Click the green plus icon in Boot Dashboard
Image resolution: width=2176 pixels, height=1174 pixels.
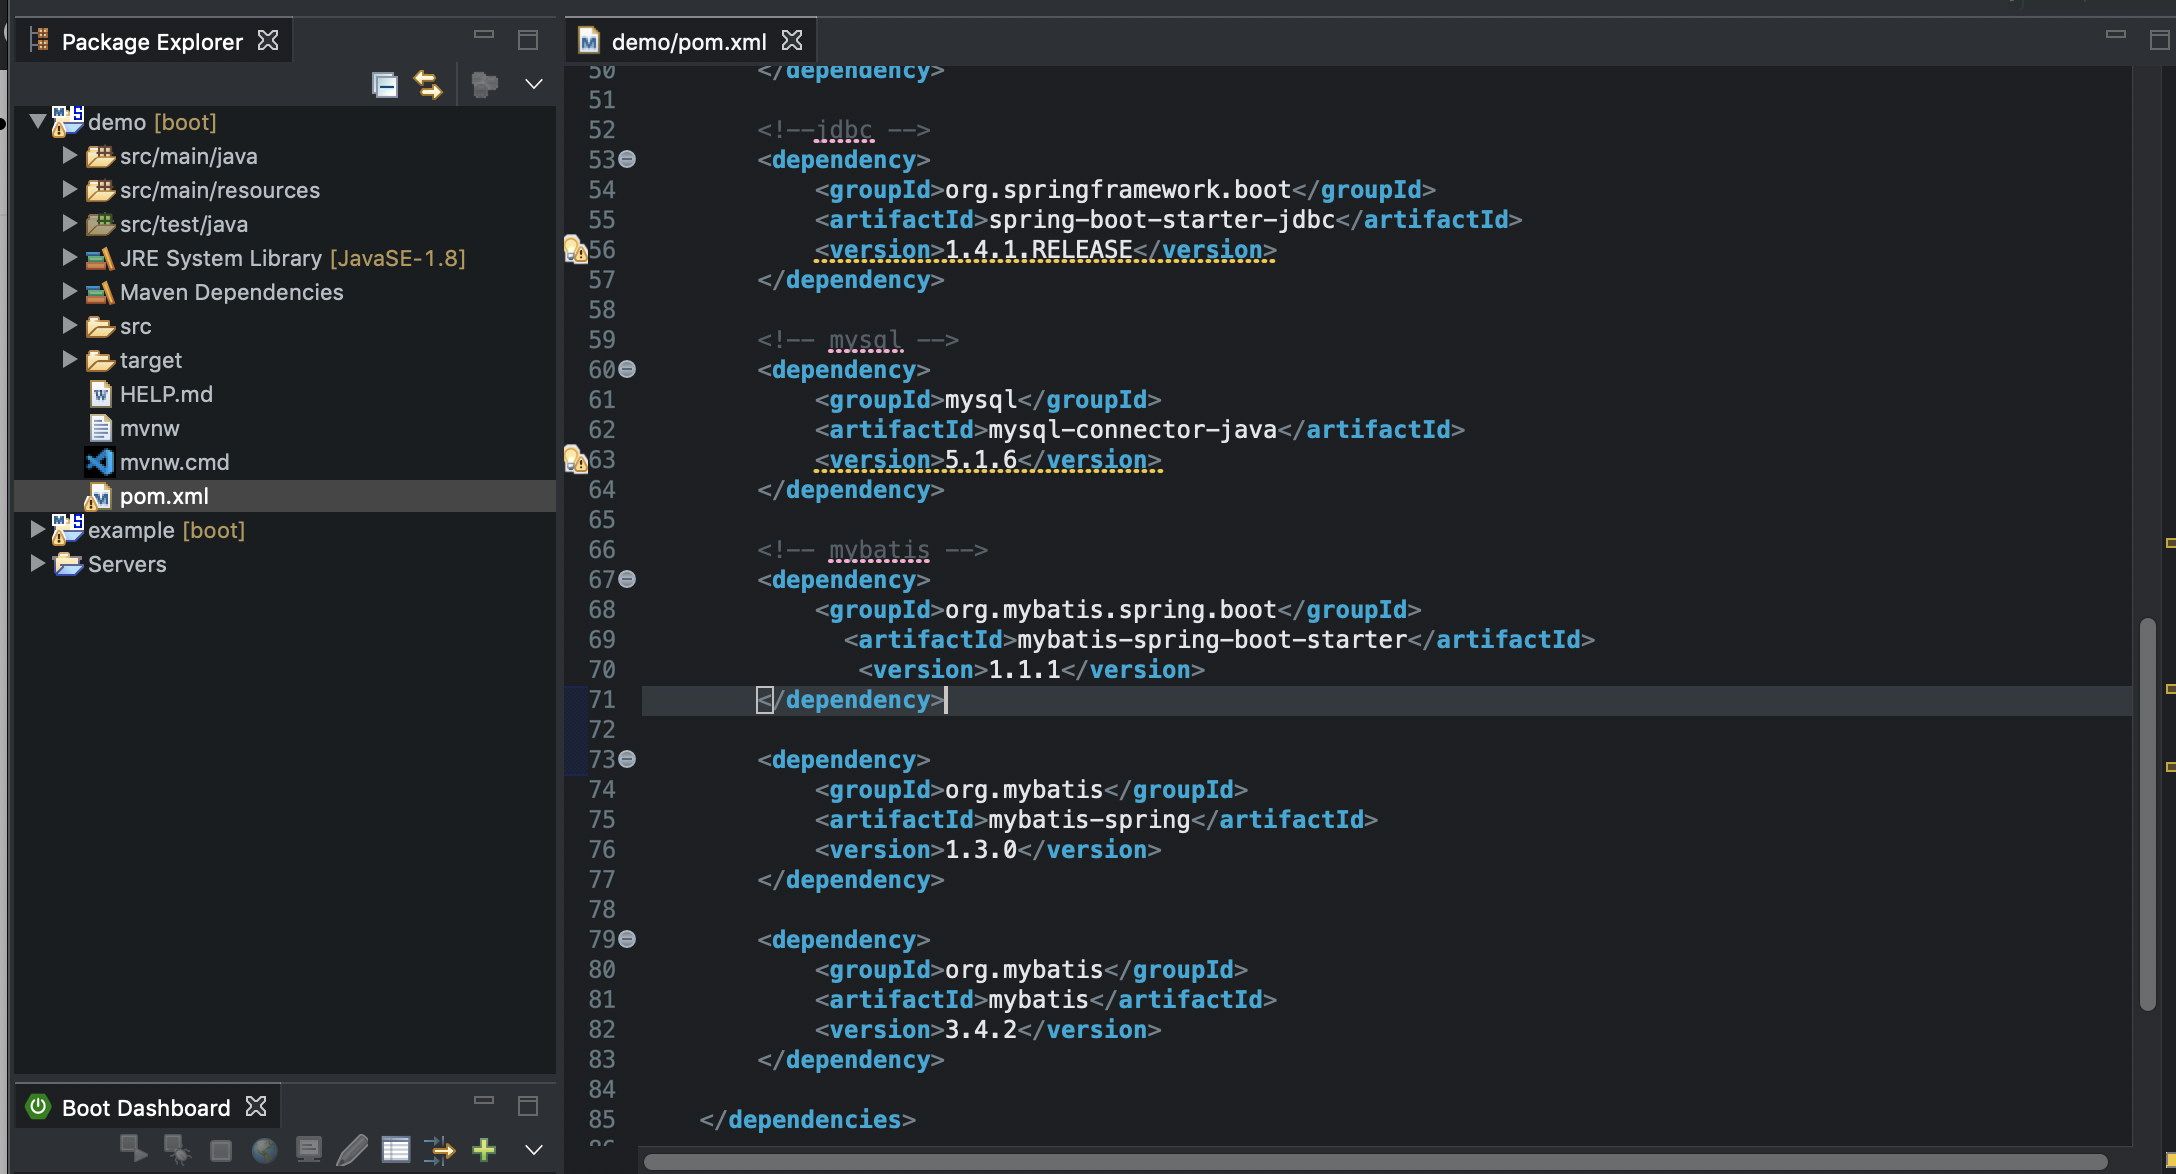tap(484, 1150)
